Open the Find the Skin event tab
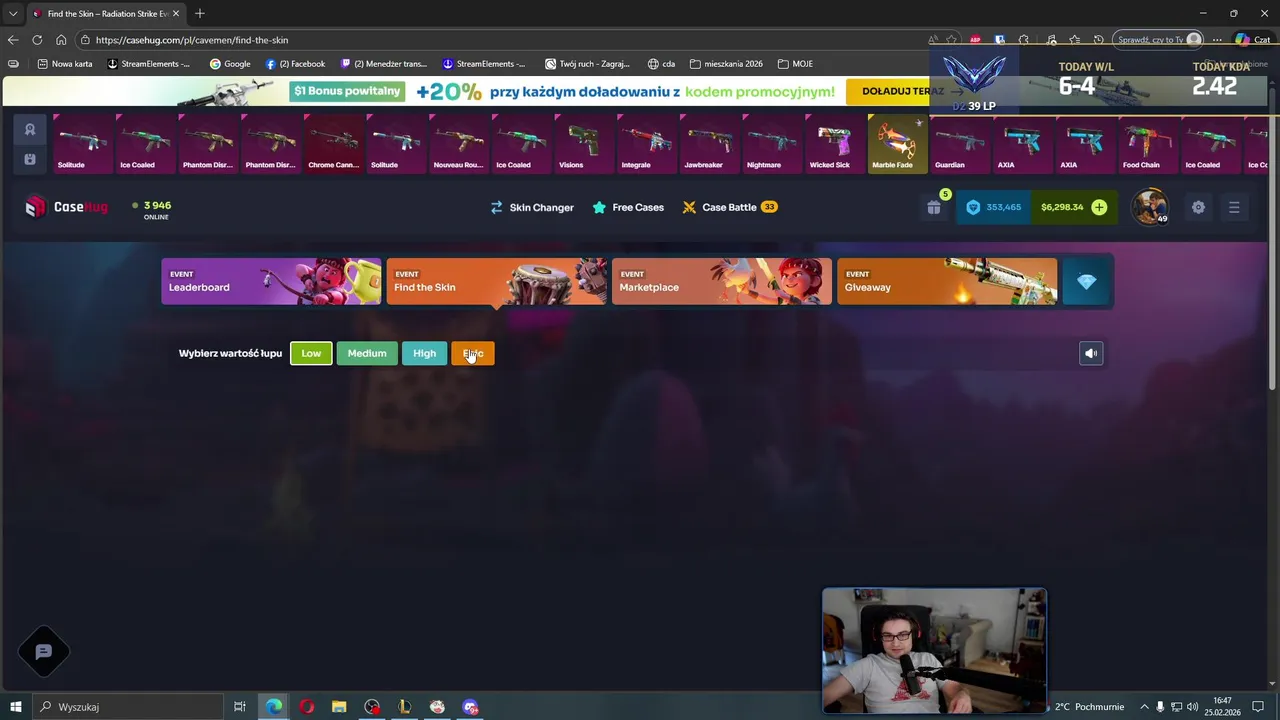 [497, 282]
